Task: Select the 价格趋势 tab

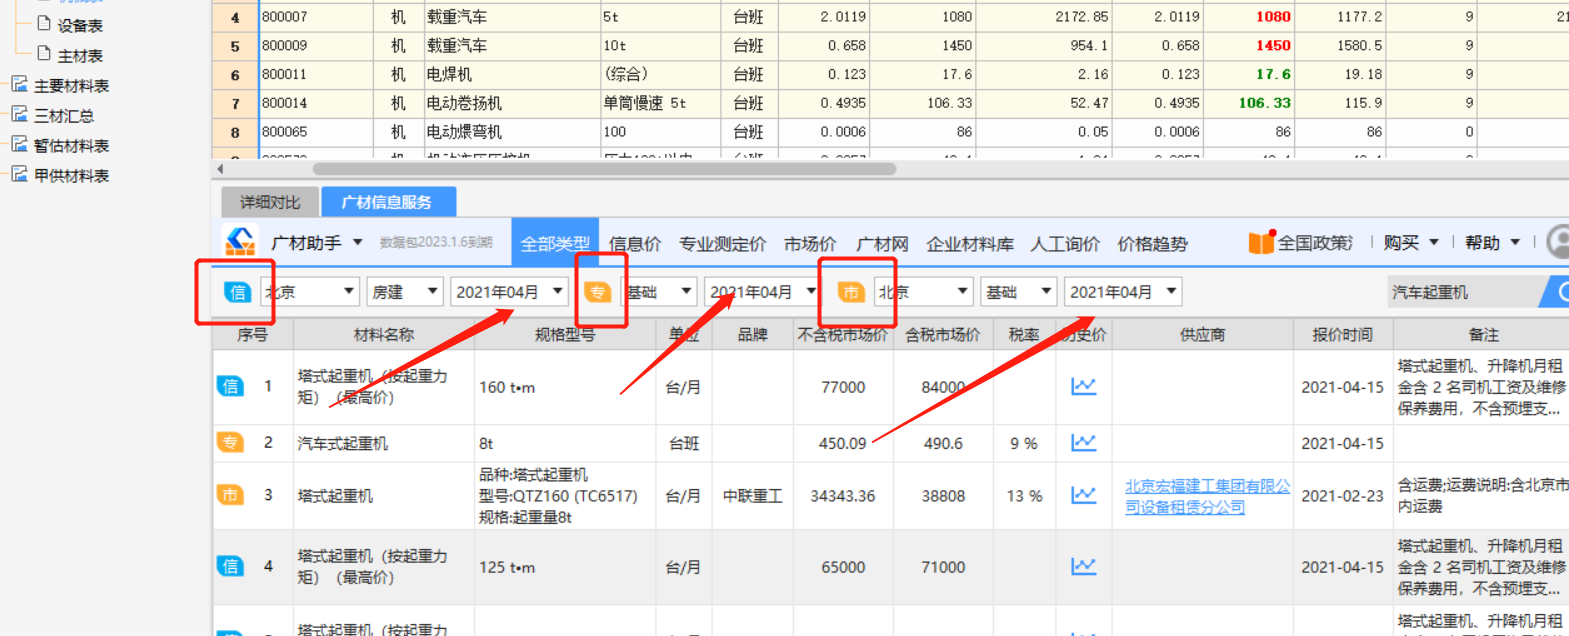Action: pyautogui.click(x=1152, y=244)
